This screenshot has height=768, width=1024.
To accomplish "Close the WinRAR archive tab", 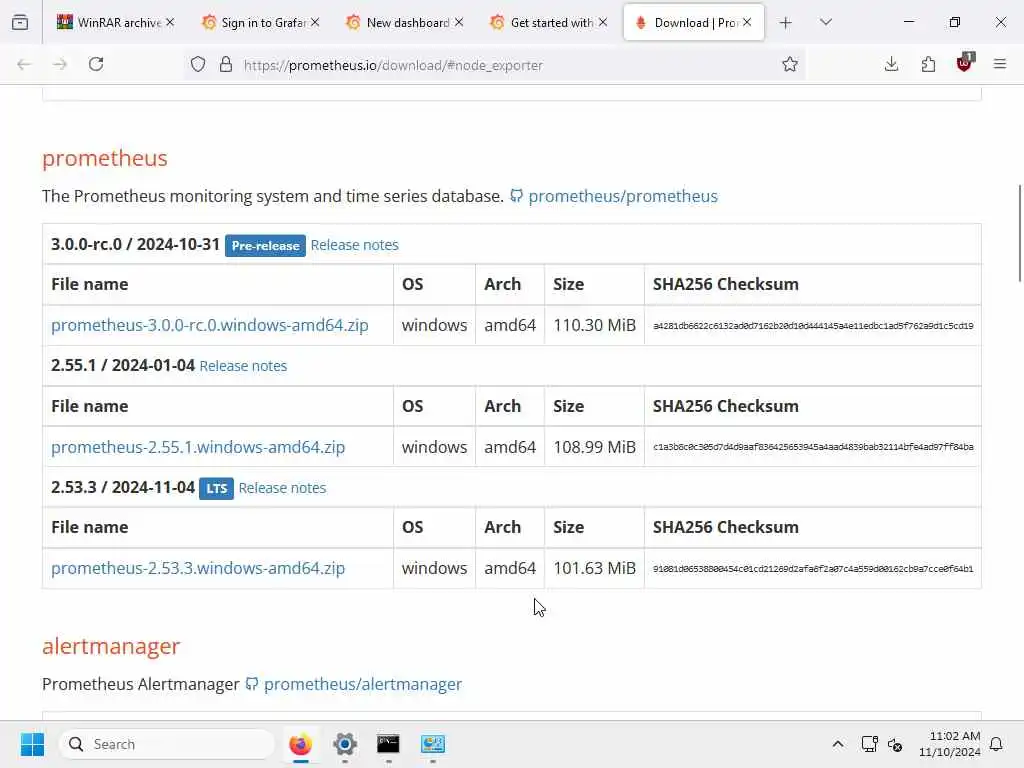I will [x=170, y=22].
